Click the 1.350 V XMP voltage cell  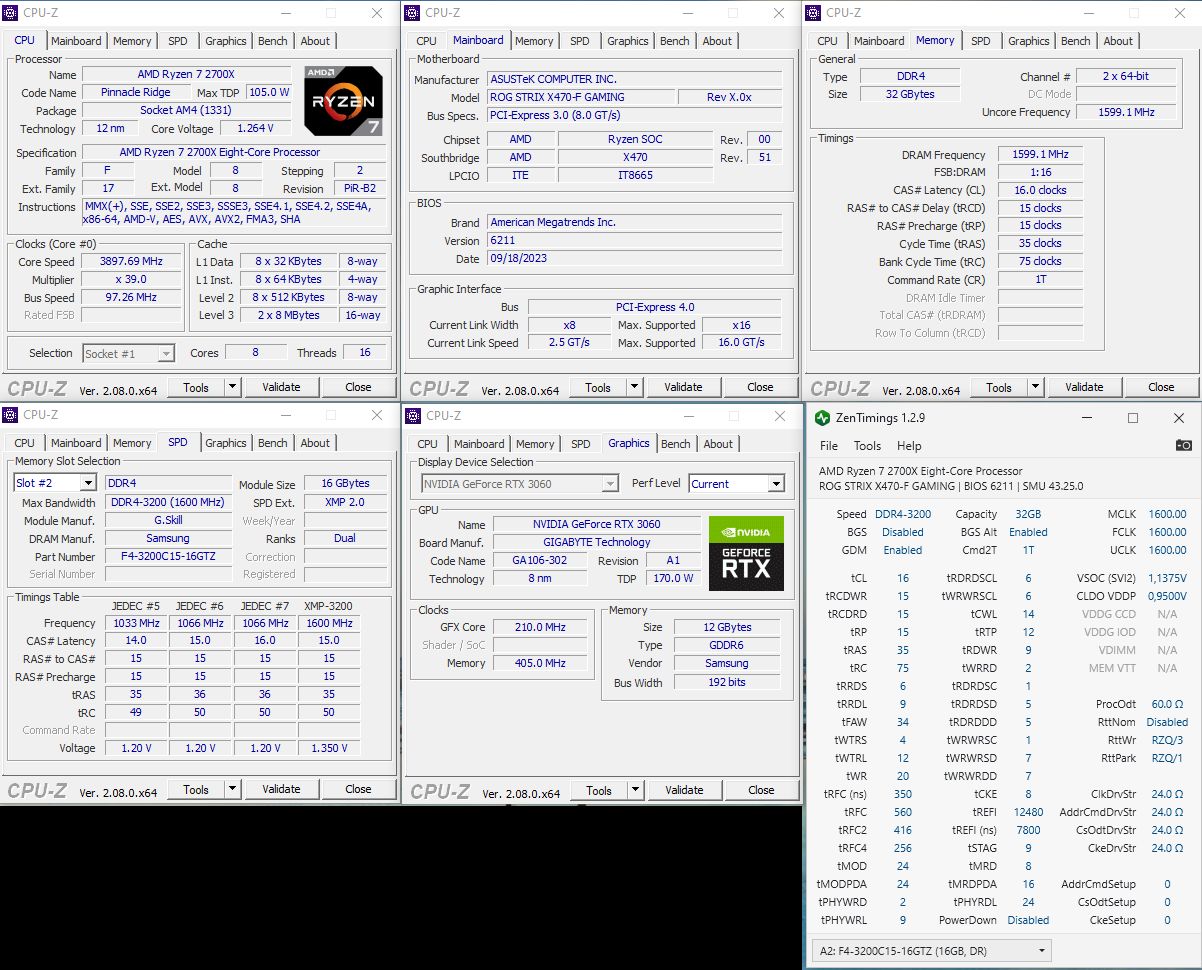pos(329,748)
